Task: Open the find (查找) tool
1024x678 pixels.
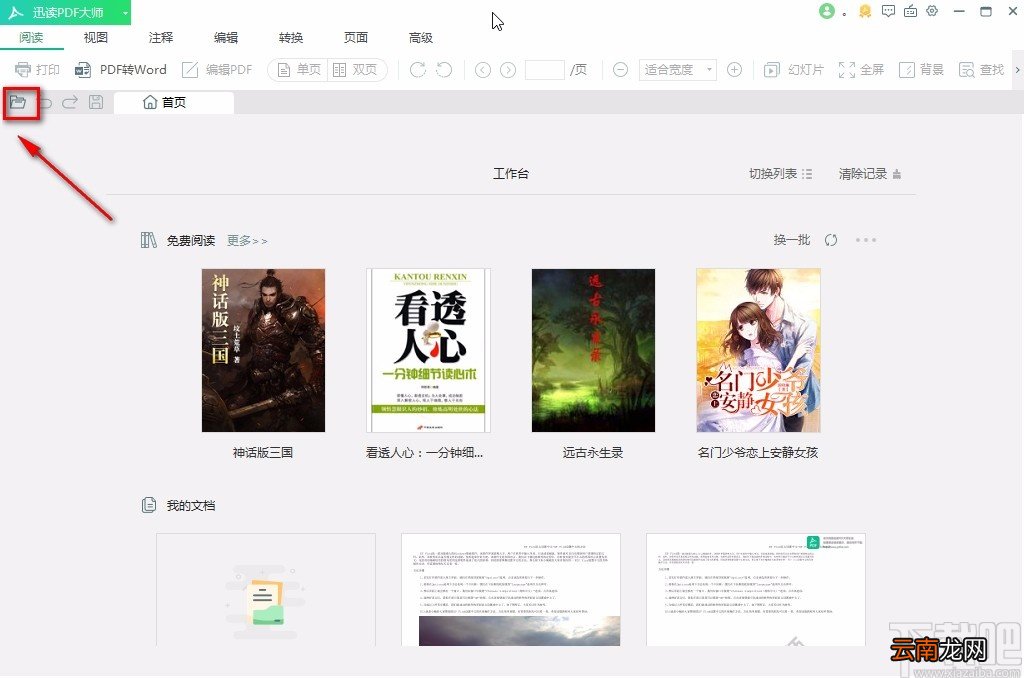Action: (981, 69)
